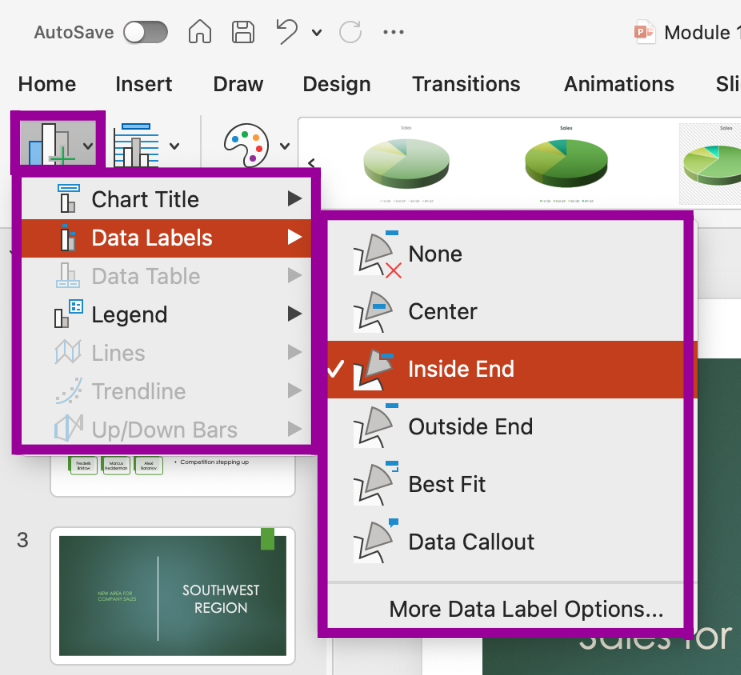The height and width of the screenshot is (675, 741).
Task: Go to the Transitions tab
Action: coord(466,84)
